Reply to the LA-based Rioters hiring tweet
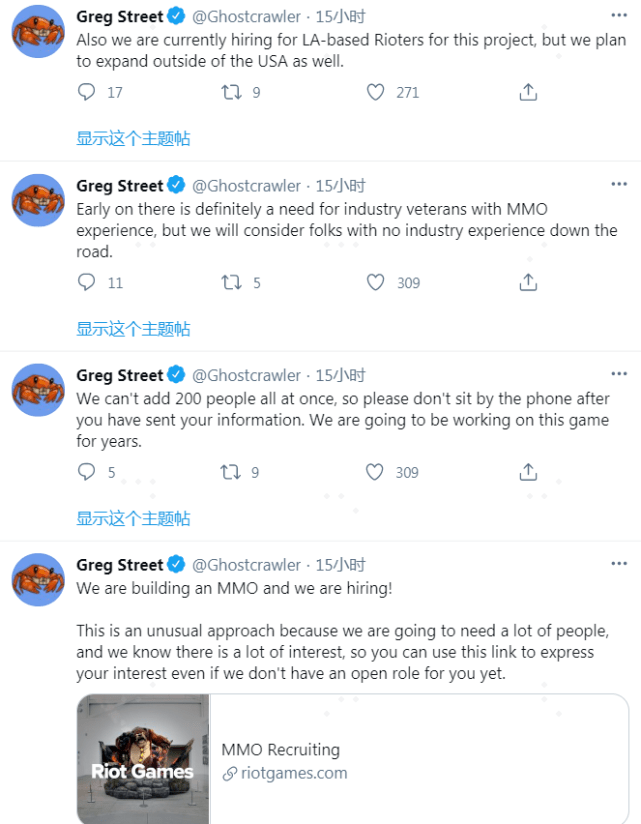 tap(87, 93)
